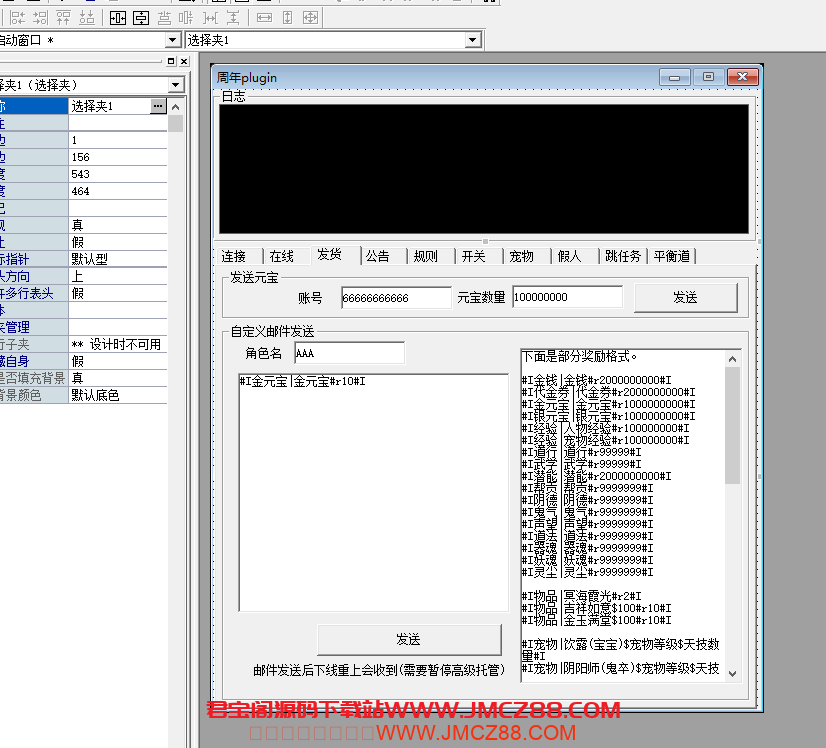Apply right-align to selected components

40,18
